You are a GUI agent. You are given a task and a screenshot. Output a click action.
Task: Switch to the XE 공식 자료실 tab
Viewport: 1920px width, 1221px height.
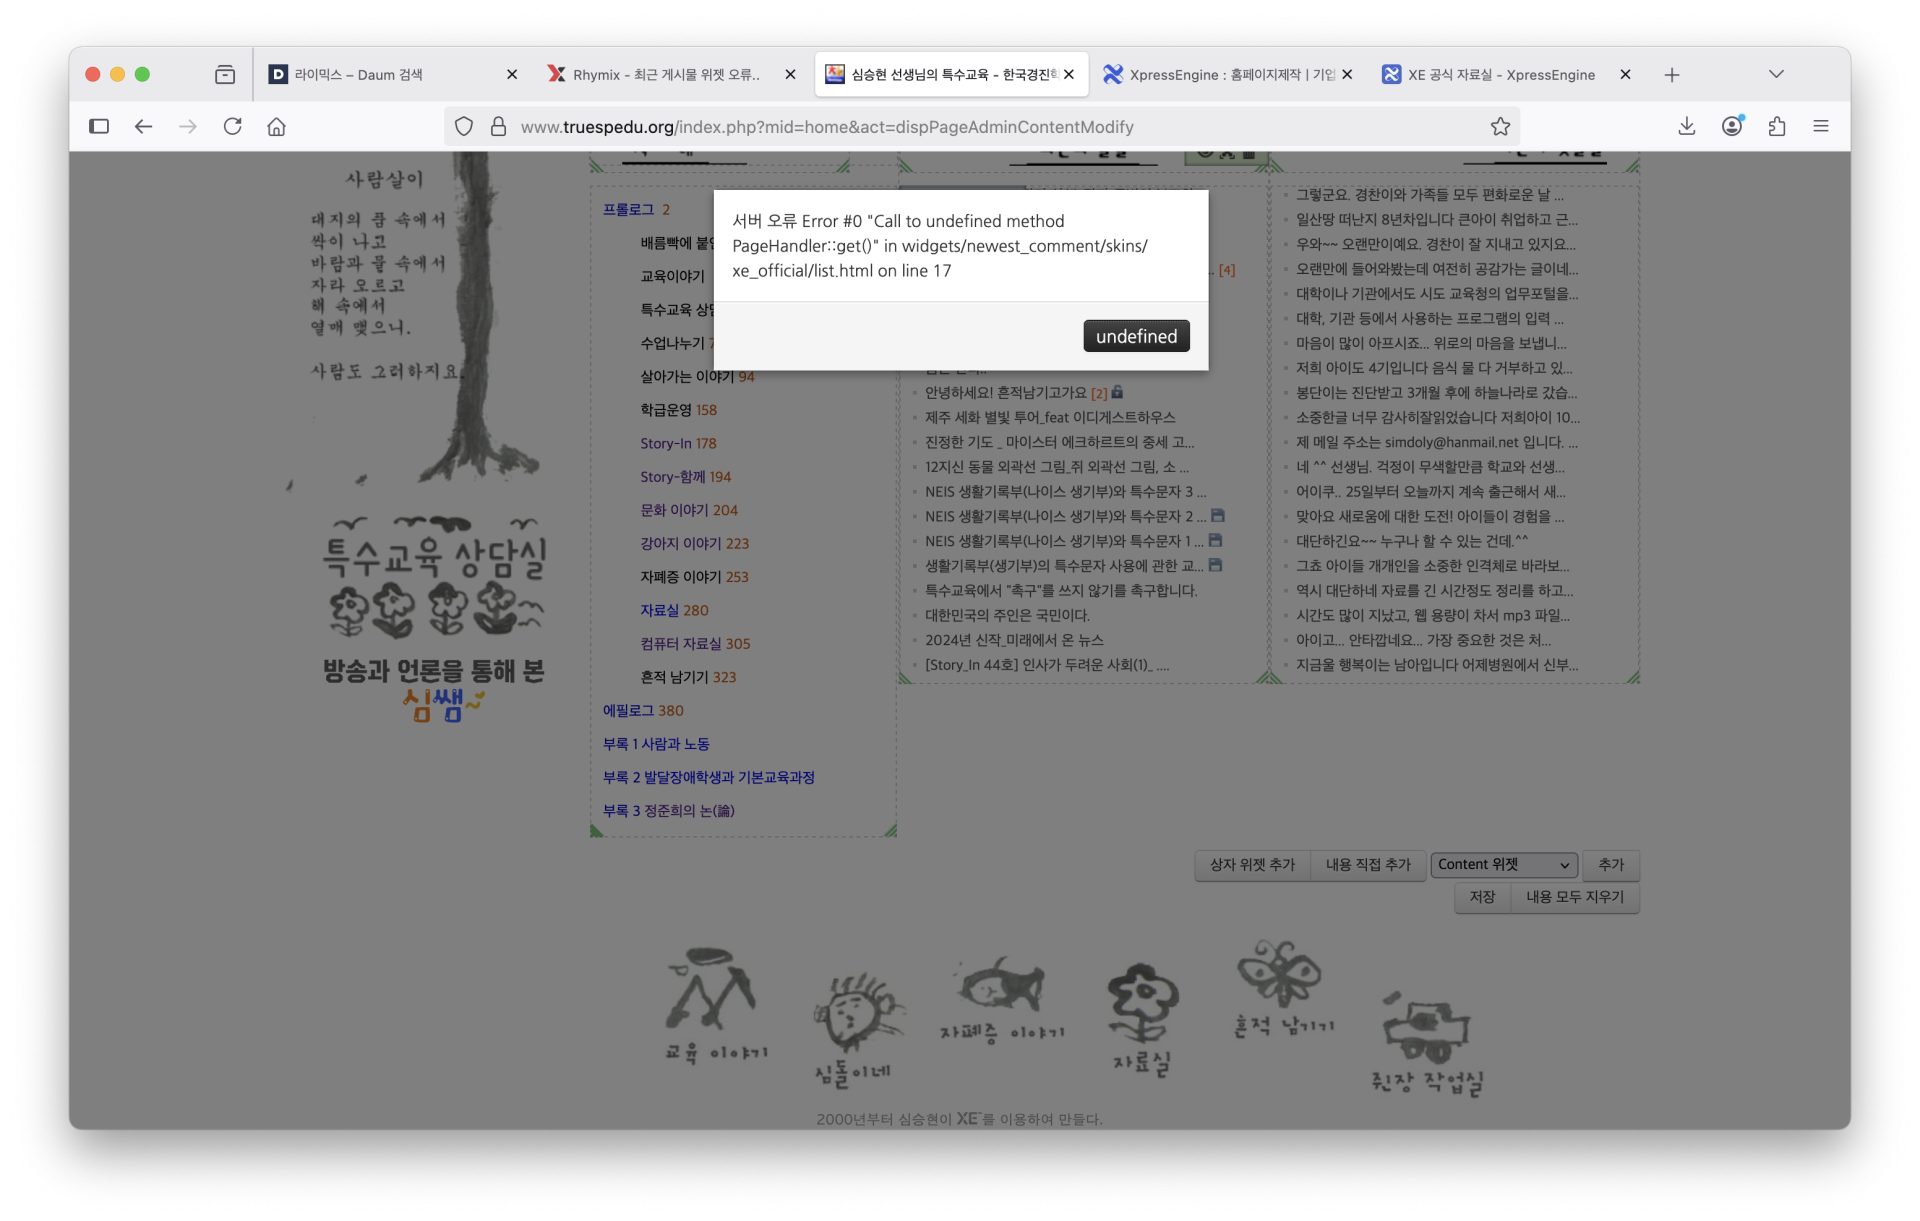[x=1500, y=74]
